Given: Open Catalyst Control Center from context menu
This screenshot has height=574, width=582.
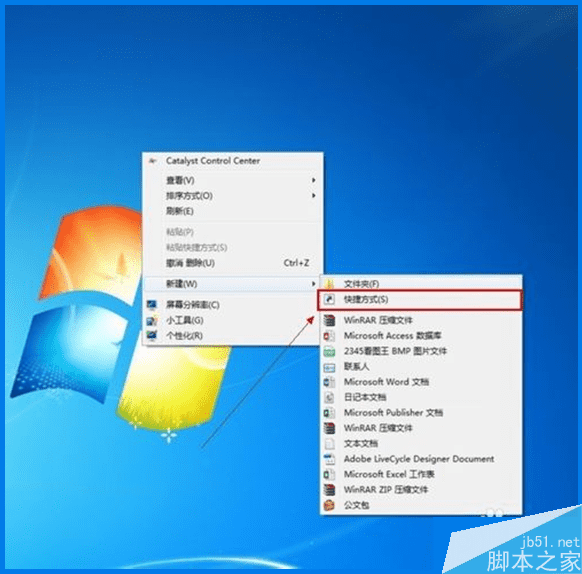Looking at the screenshot, I should 232,161.
